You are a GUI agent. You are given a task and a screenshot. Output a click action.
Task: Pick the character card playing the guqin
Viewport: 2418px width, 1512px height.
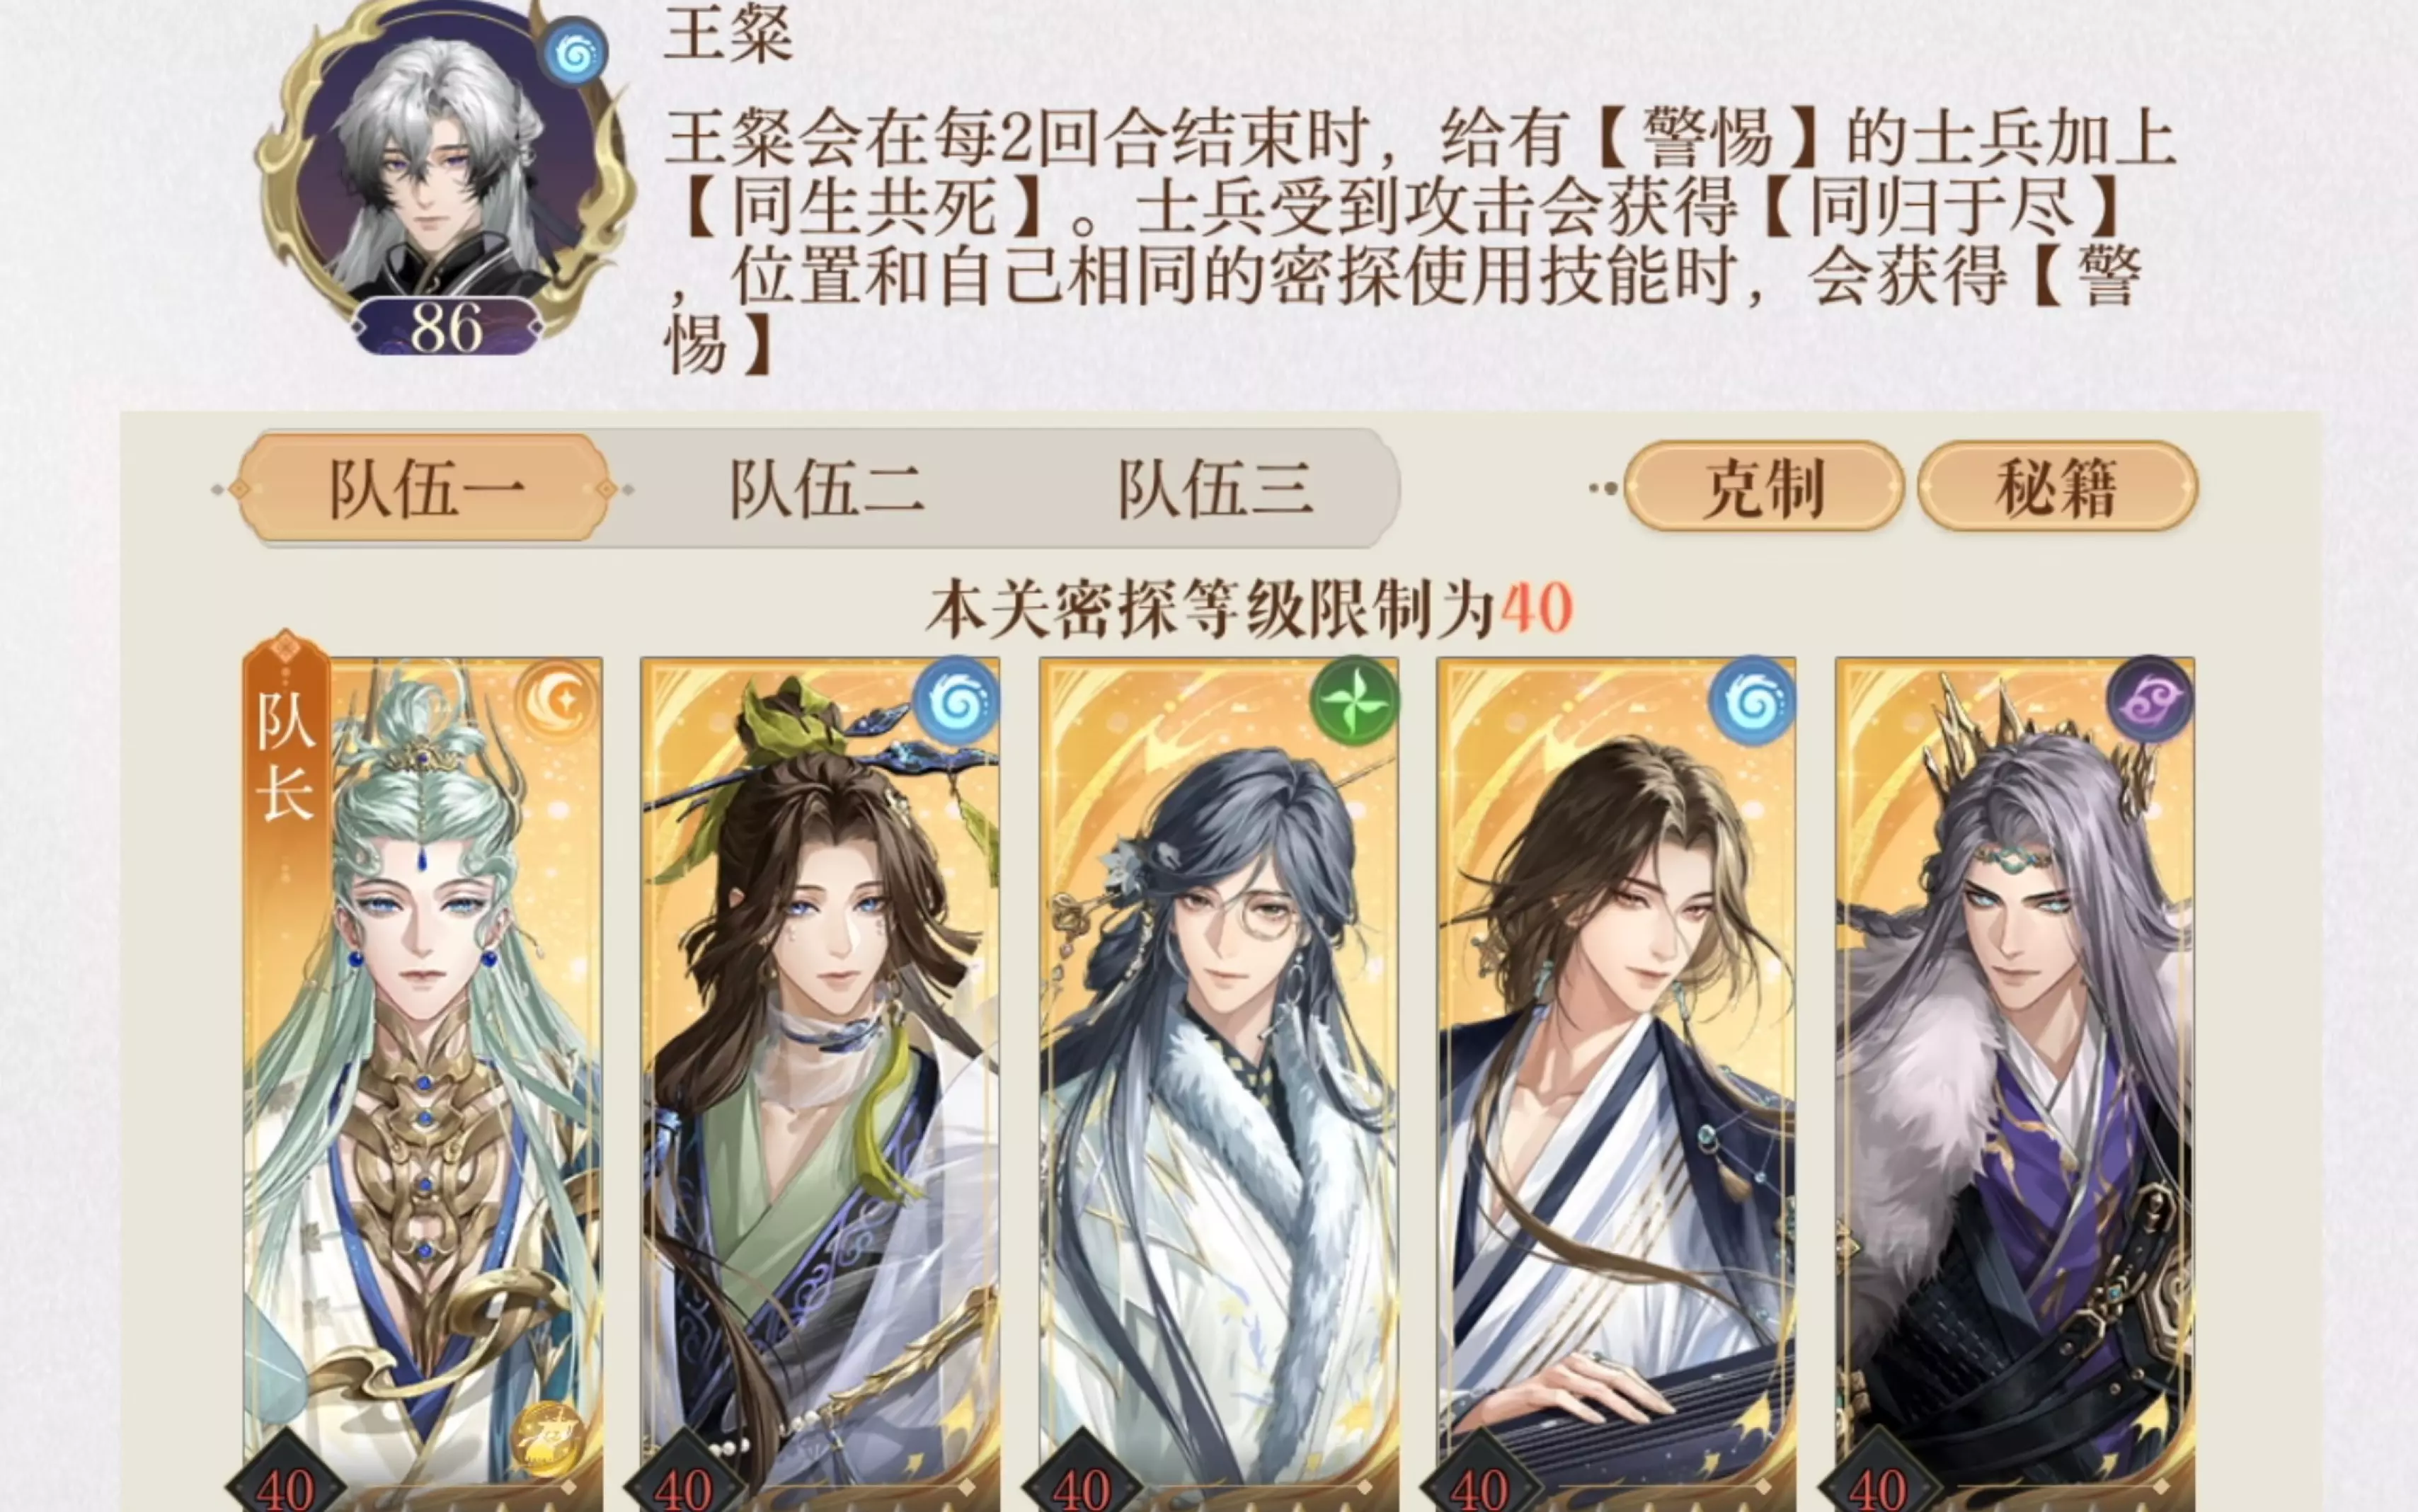1616,1084
